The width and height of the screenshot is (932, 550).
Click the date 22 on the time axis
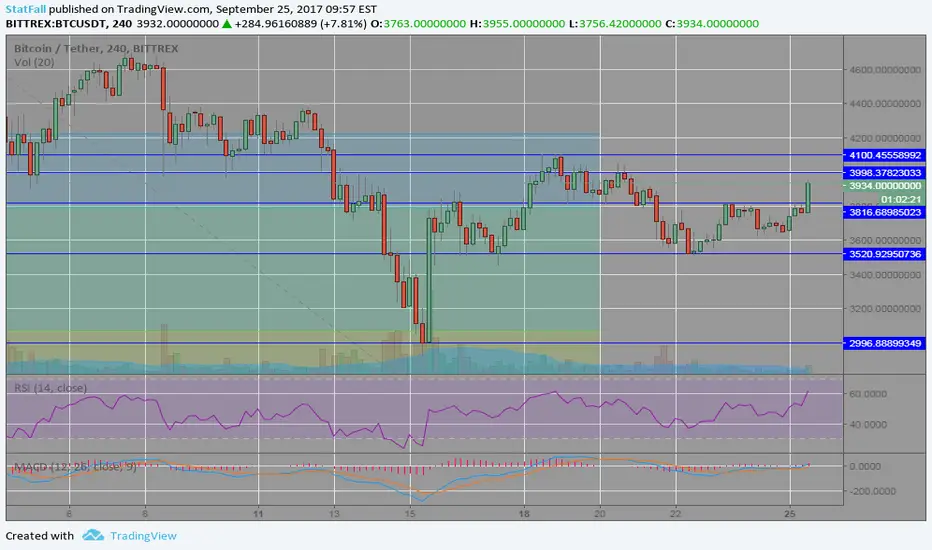675,514
